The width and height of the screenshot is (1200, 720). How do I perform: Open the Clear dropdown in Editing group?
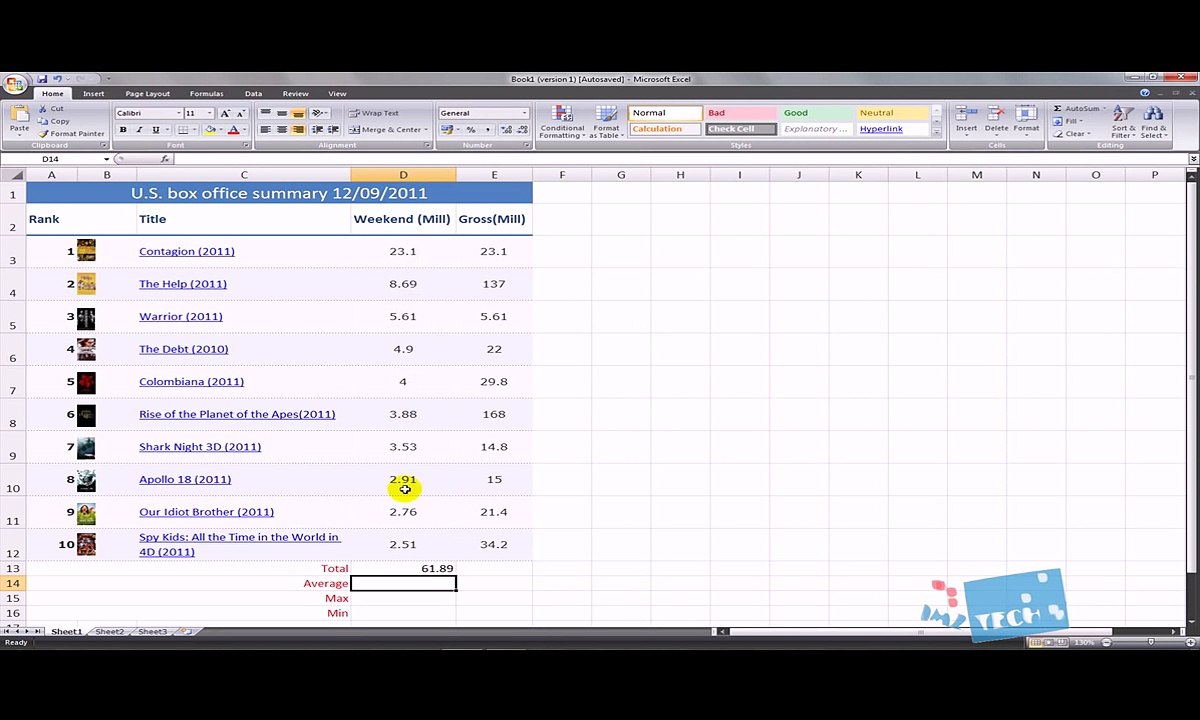tap(1074, 133)
